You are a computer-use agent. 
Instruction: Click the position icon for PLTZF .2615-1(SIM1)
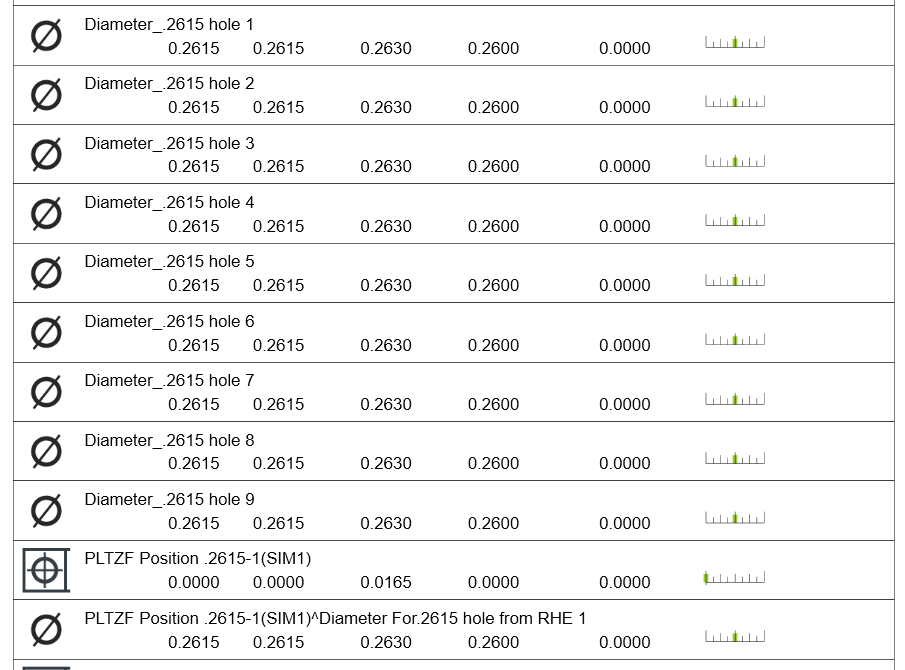click(46, 570)
